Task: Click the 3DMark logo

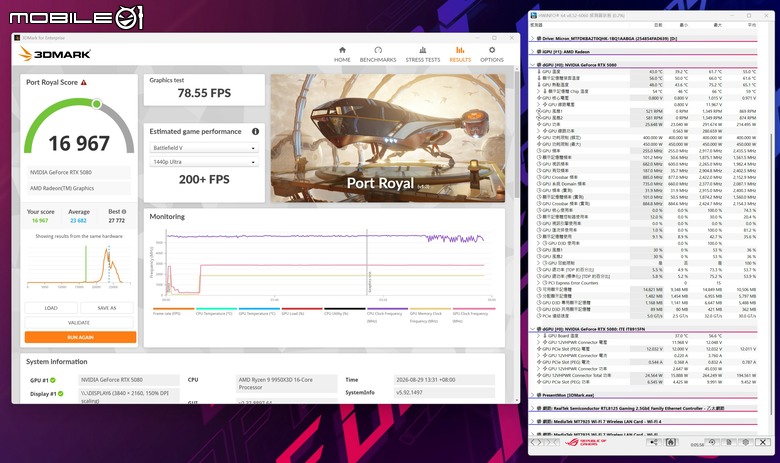Action: coord(55,54)
